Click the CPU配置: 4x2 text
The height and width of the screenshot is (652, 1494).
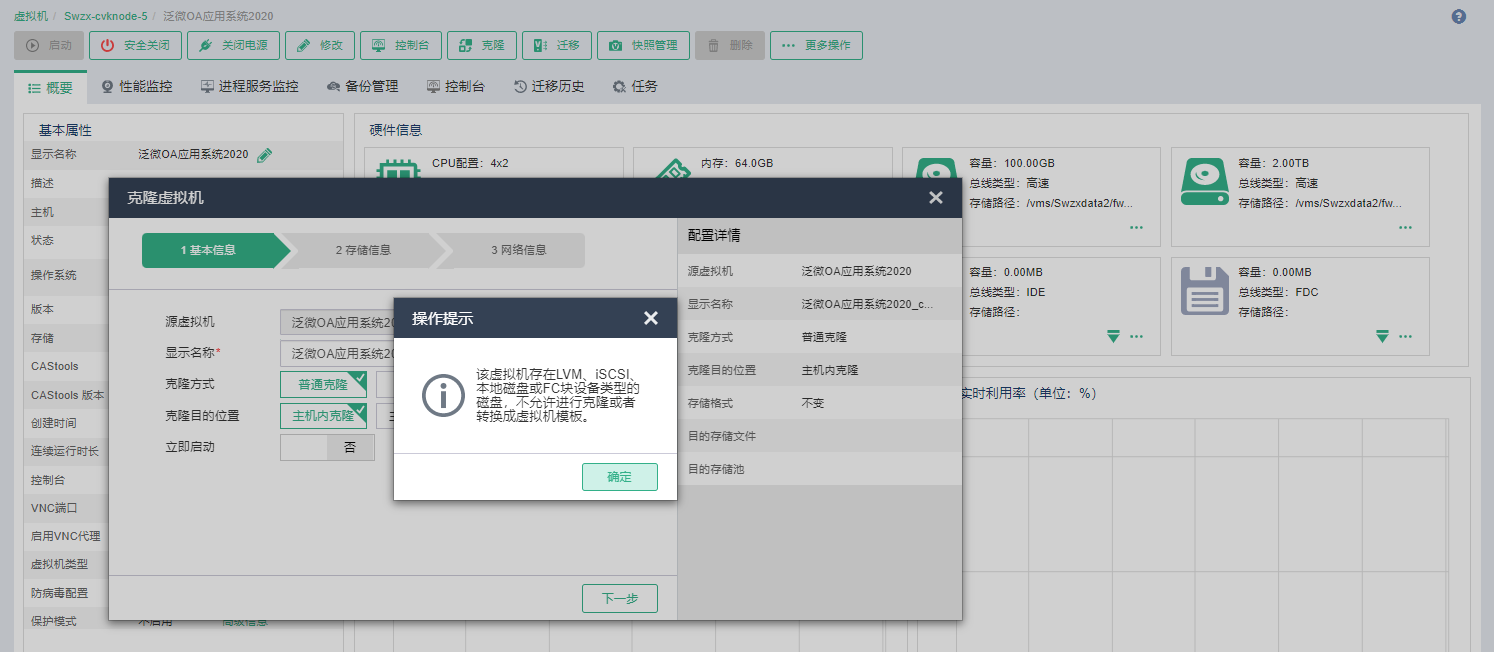tap(470, 163)
